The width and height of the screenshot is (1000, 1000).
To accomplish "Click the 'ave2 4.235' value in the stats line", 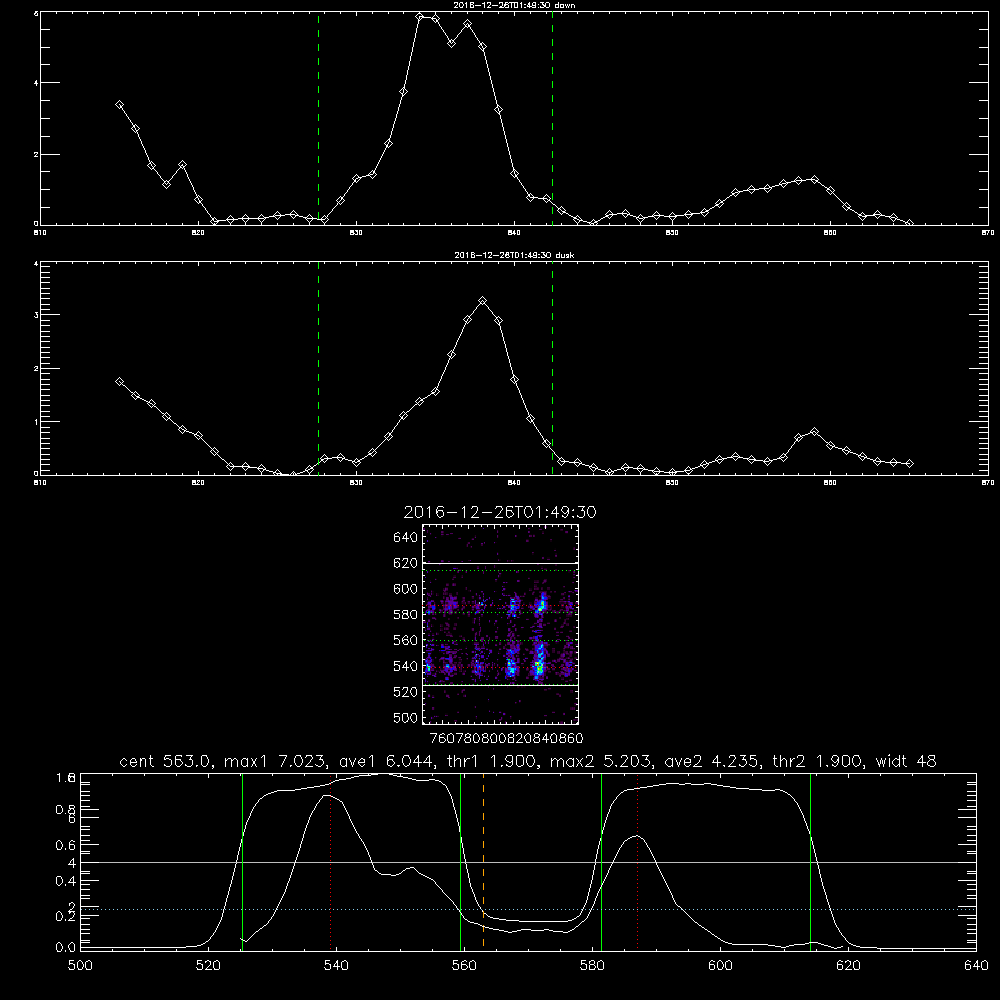I will click(710, 761).
